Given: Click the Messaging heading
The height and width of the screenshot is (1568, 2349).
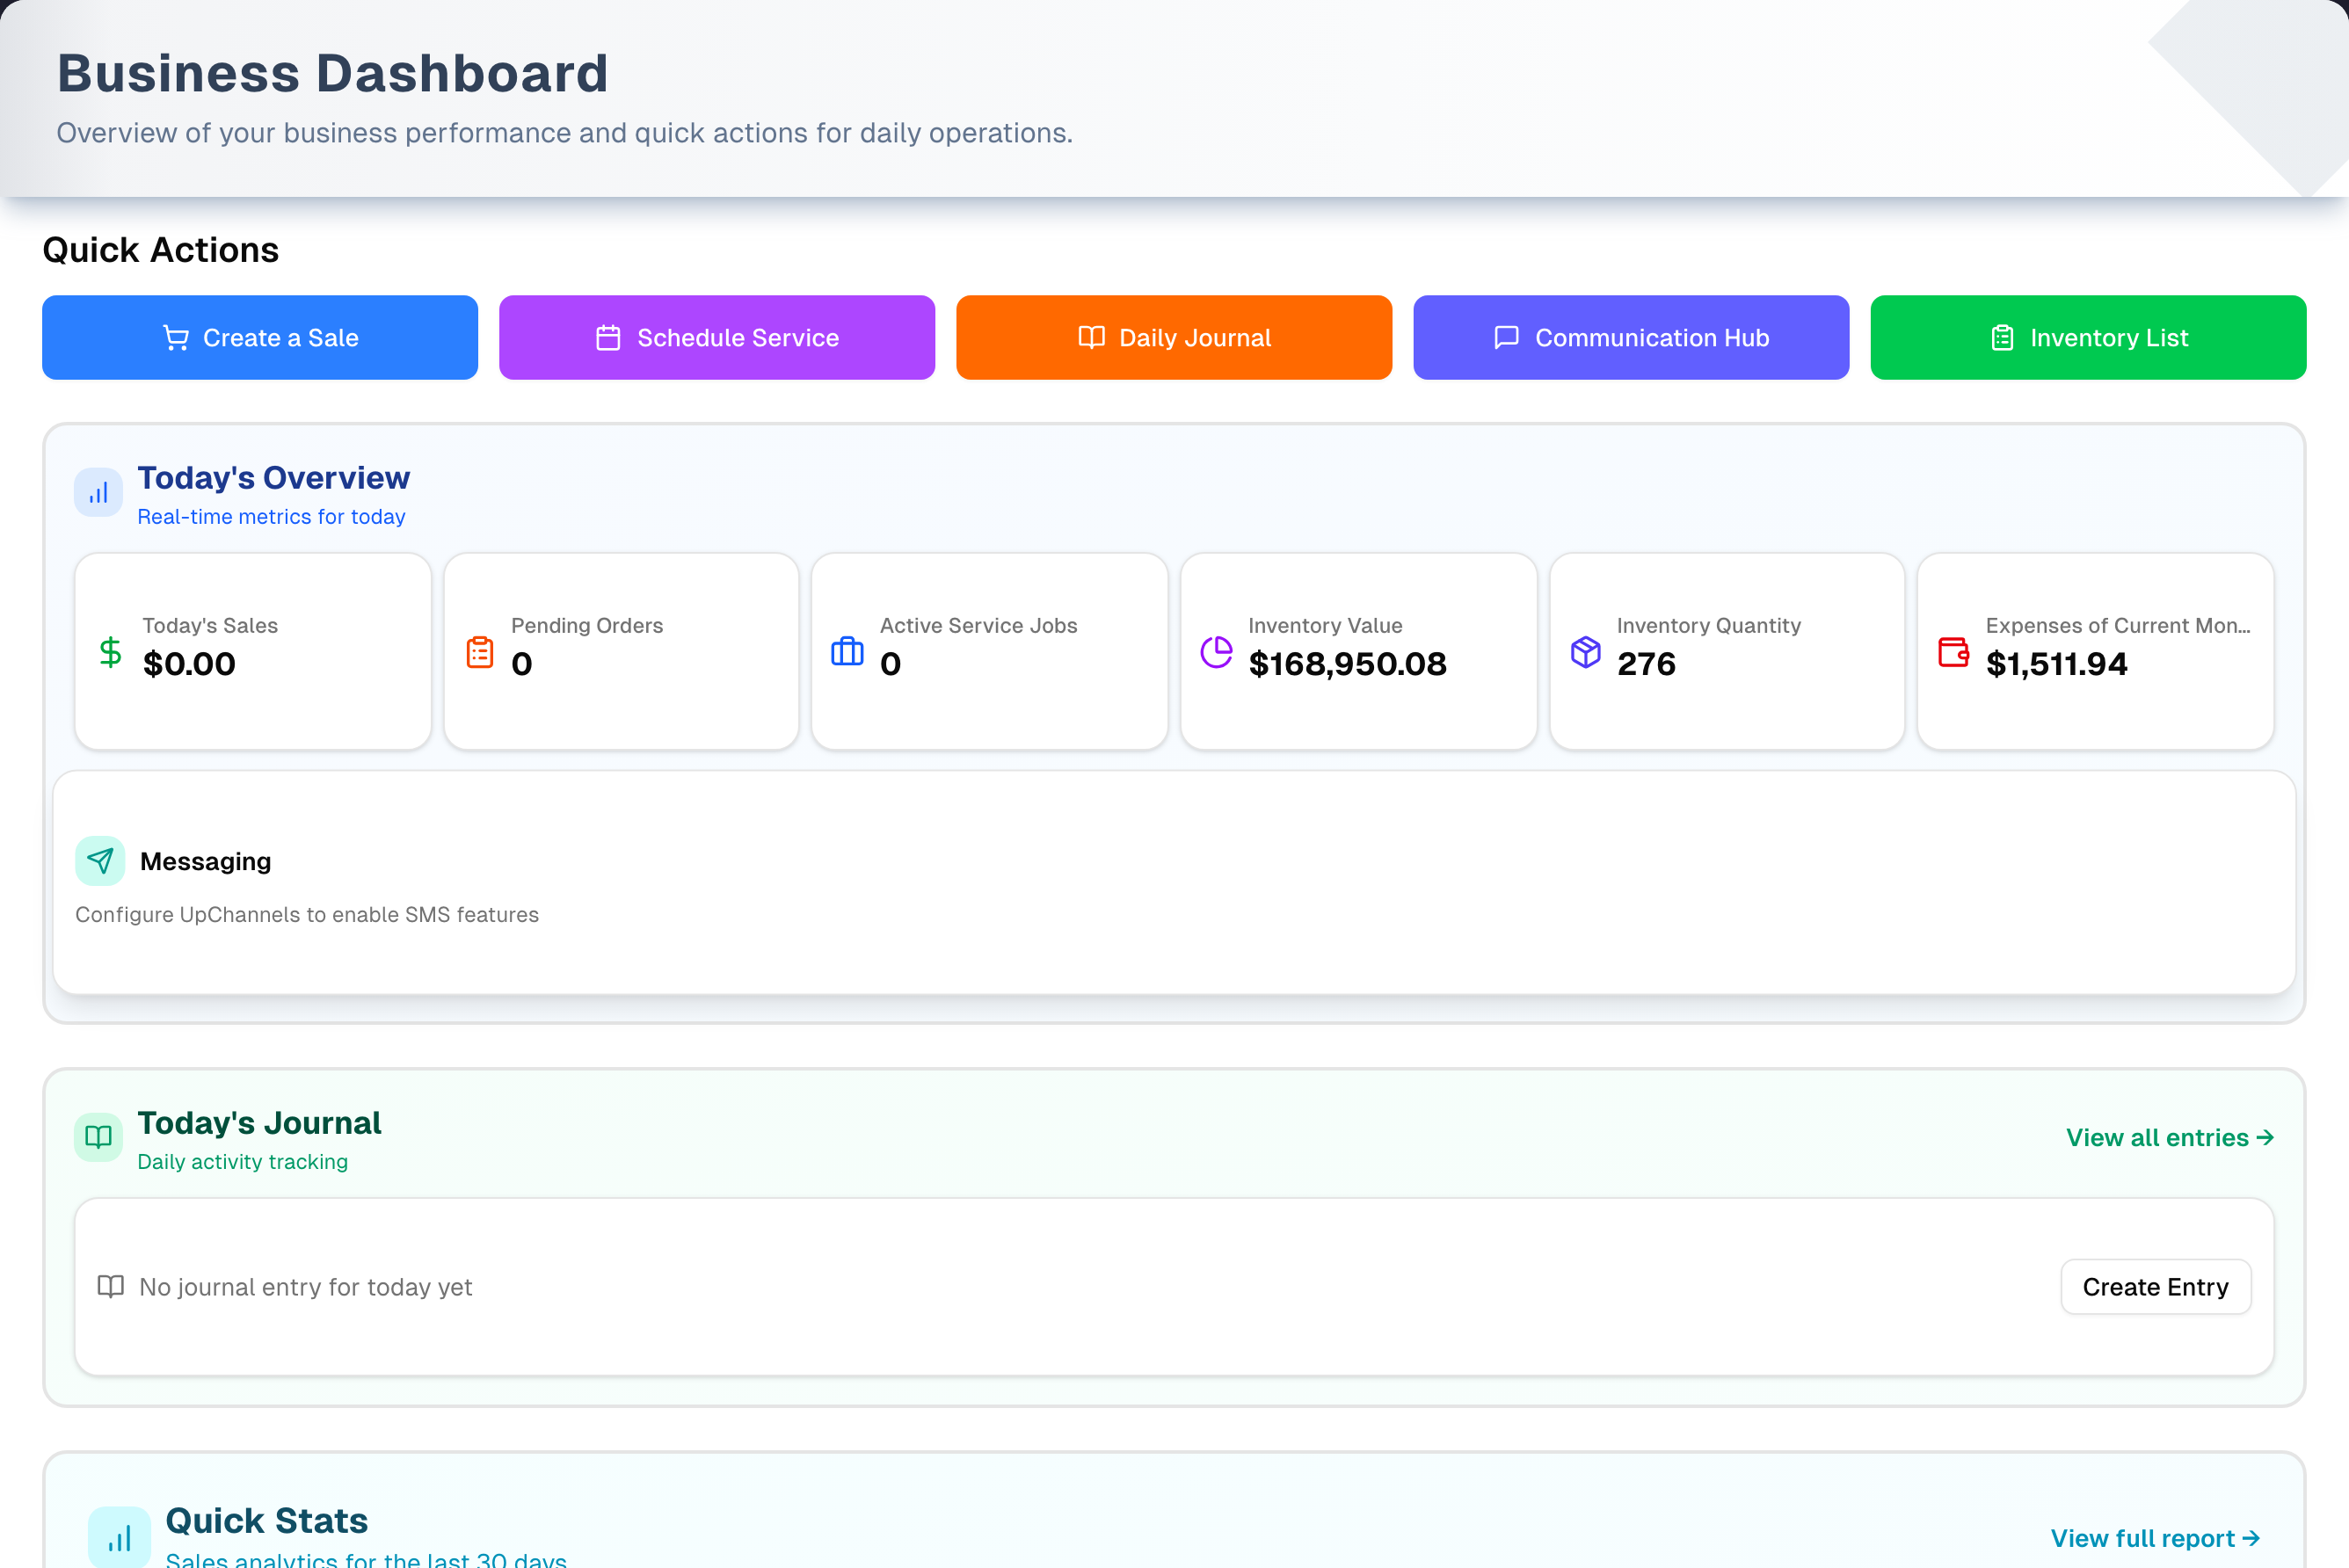Looking at the screenshot, I should [x=205, y=861].
